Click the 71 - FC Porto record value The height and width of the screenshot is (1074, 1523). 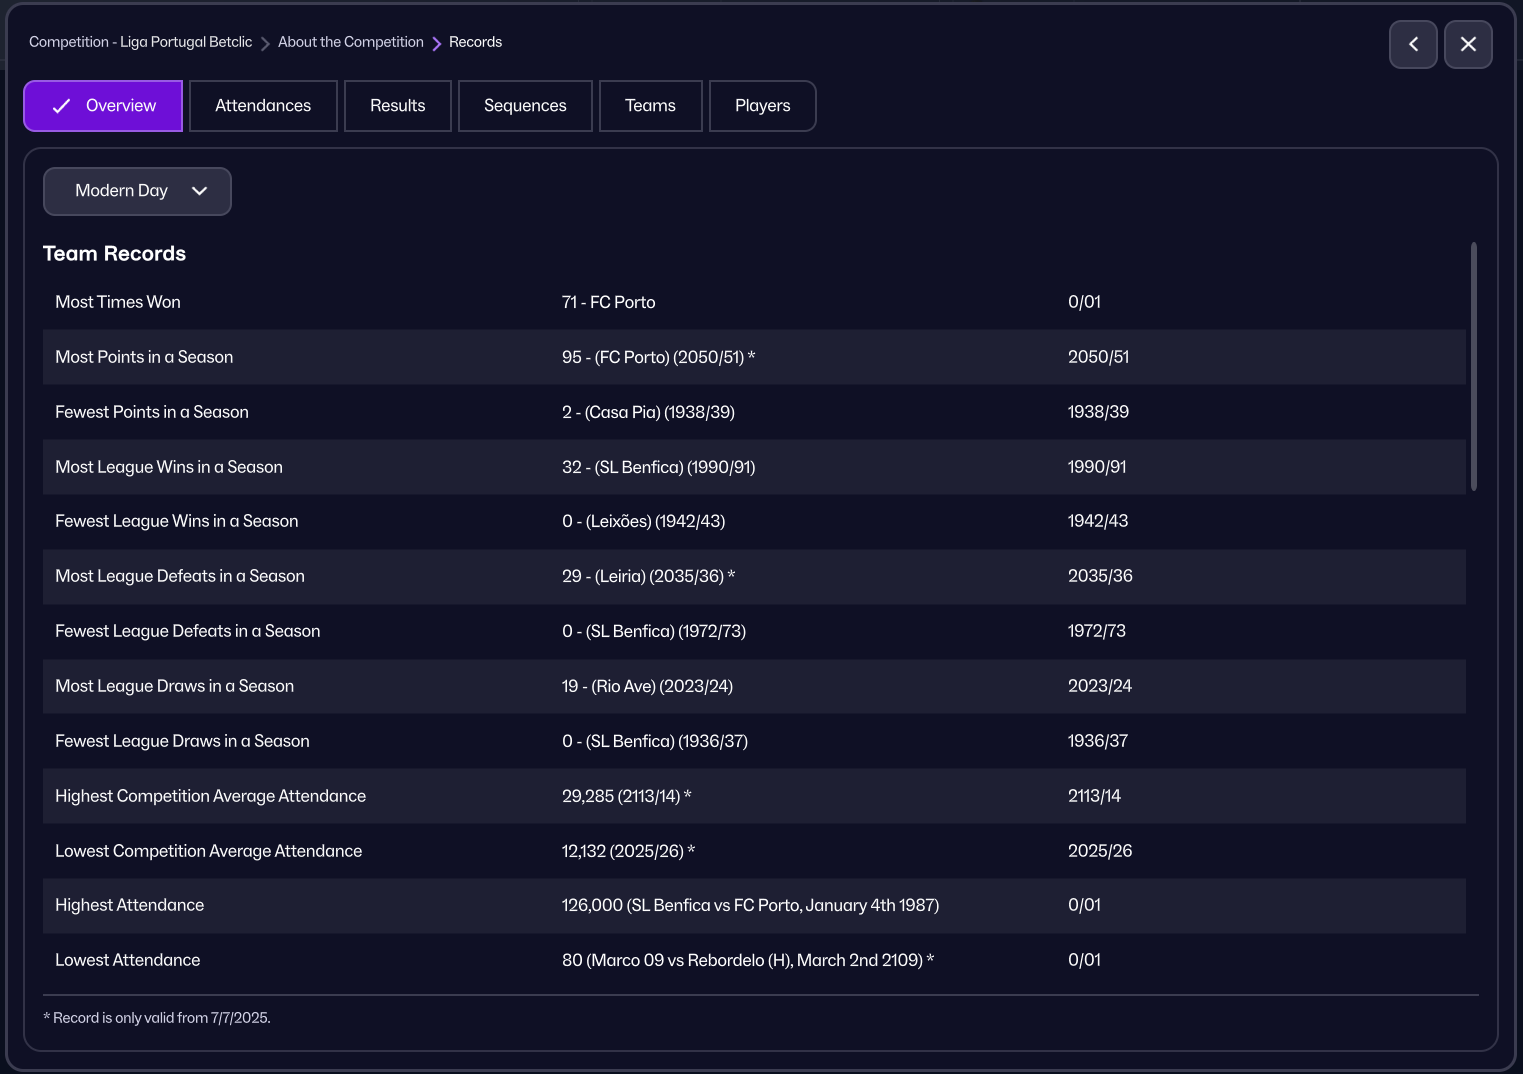click(609, 302)
